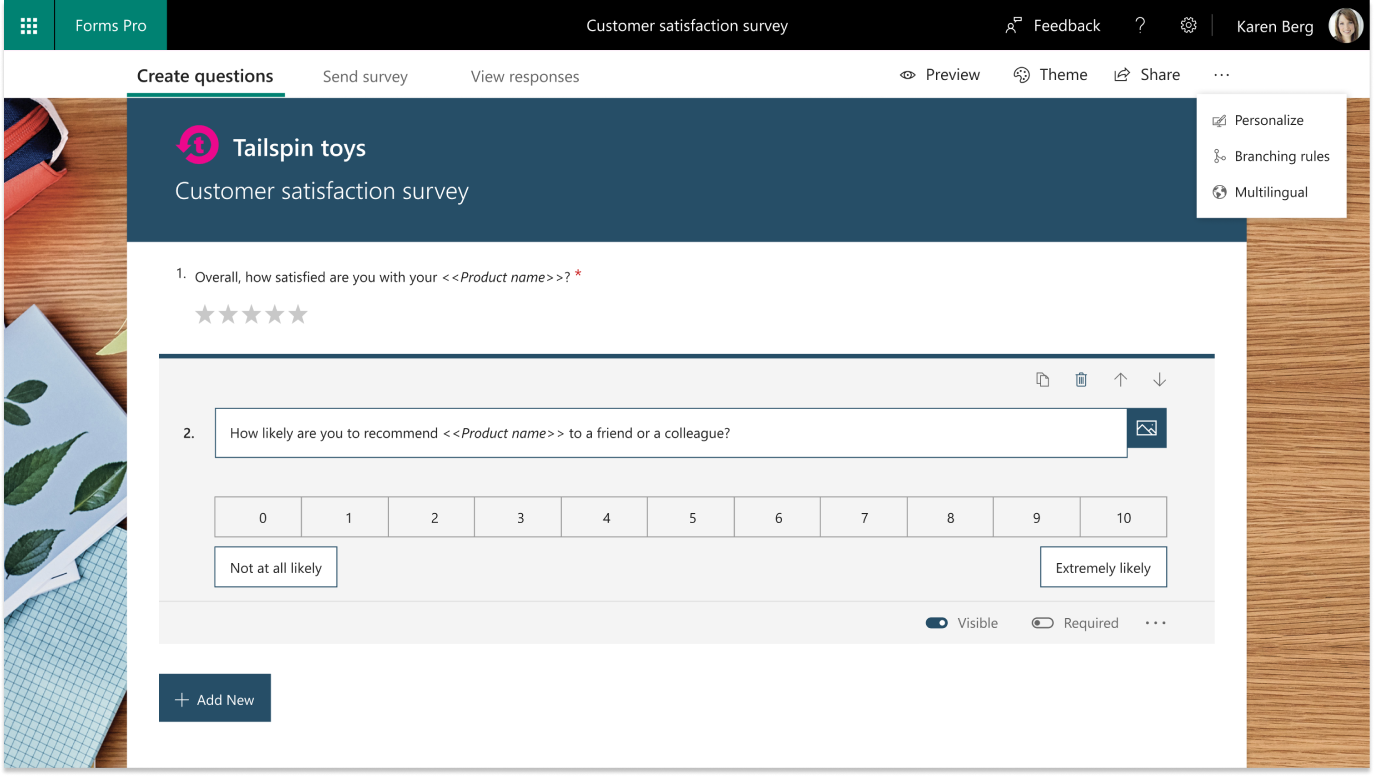Duplicate question 2 using the copy icon
Viewport: 1374px width, 776px height.
point(1042,379)
